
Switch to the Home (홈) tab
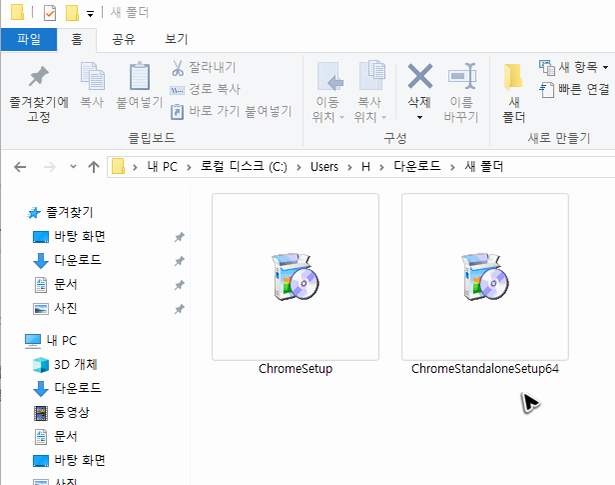click(x=77, y=39)
